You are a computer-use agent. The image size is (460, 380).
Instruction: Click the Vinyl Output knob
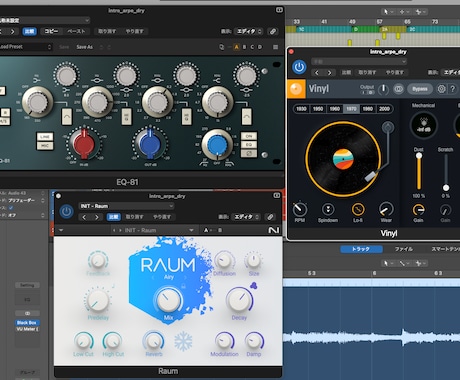[383, 89]
